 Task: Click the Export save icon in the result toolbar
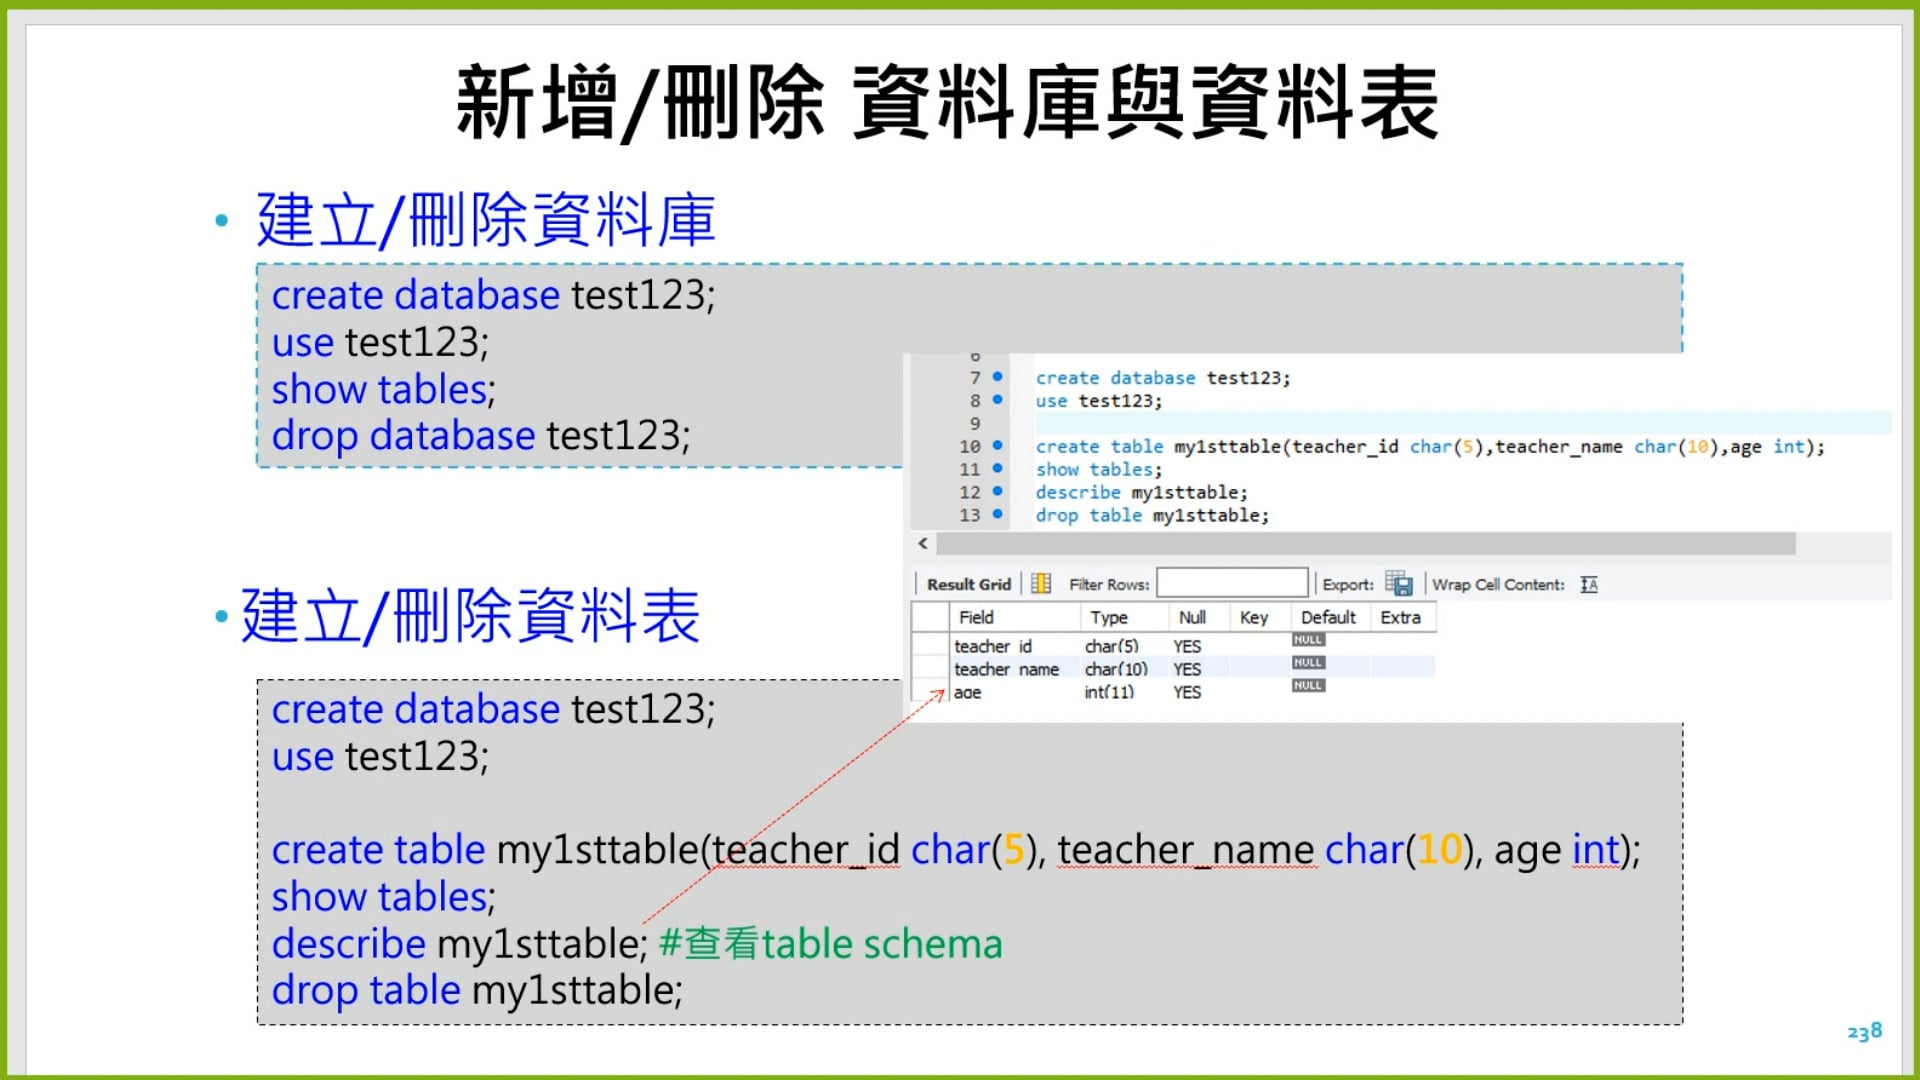pos(1399,584)
